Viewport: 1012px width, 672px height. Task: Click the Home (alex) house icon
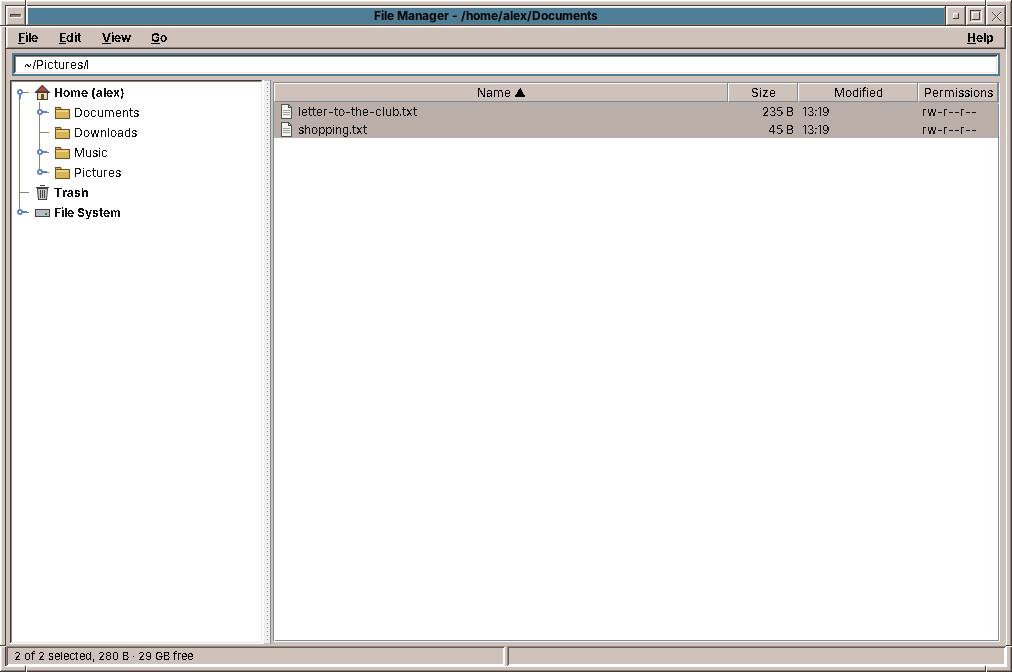42,92
